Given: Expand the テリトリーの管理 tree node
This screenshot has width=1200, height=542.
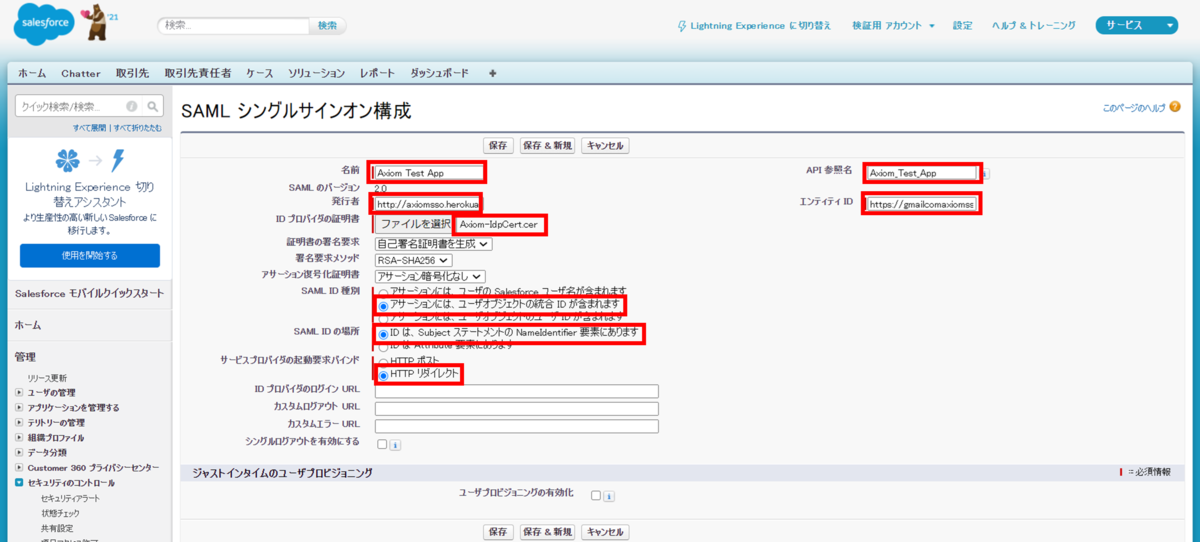Looking at the screenshot, I should (19, 422).
